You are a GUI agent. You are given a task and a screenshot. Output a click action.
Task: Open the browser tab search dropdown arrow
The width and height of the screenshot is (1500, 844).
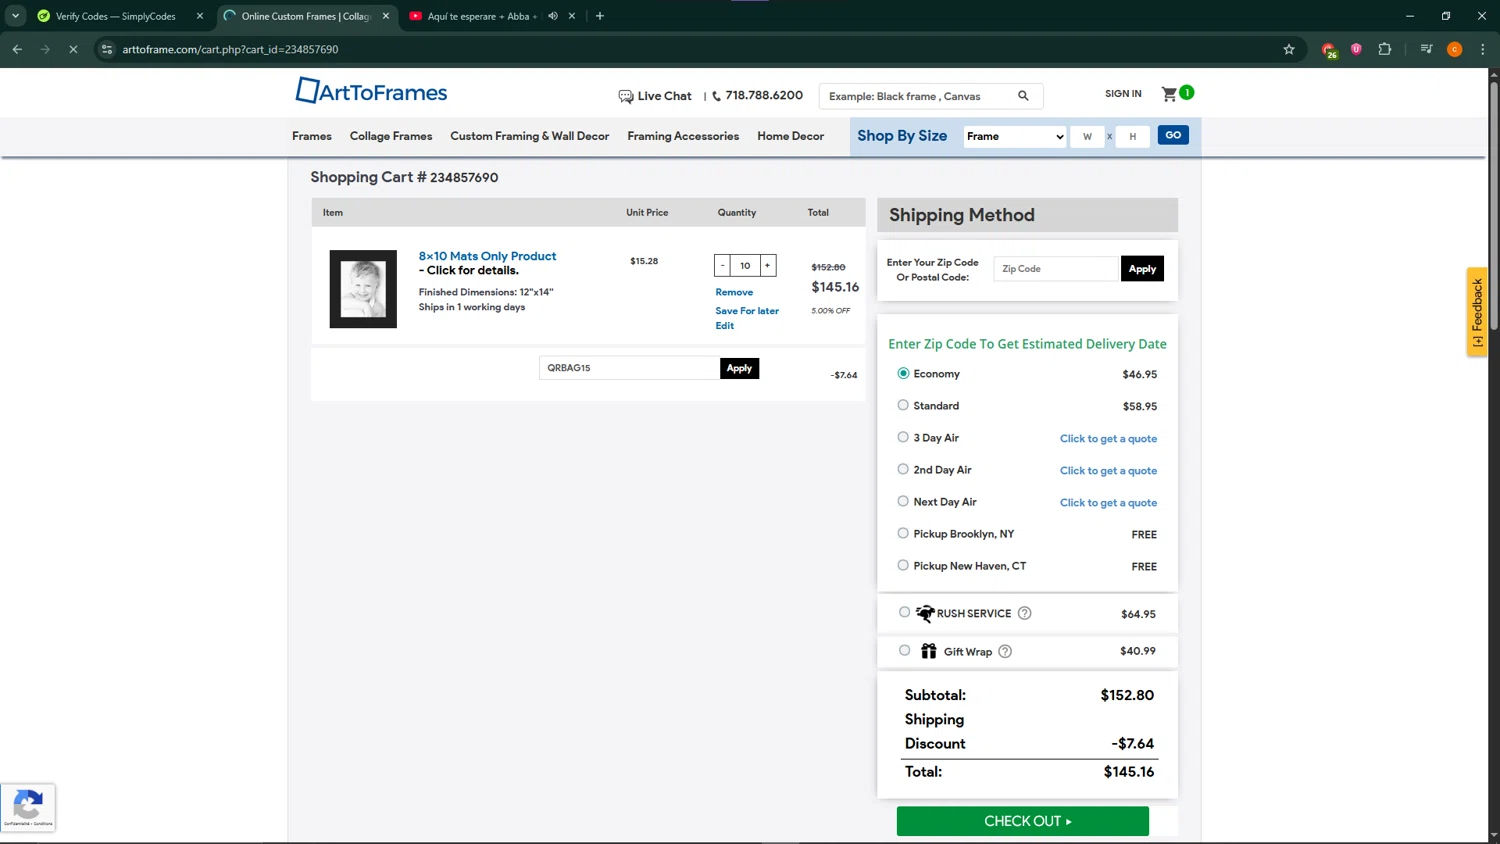point(15,16)
